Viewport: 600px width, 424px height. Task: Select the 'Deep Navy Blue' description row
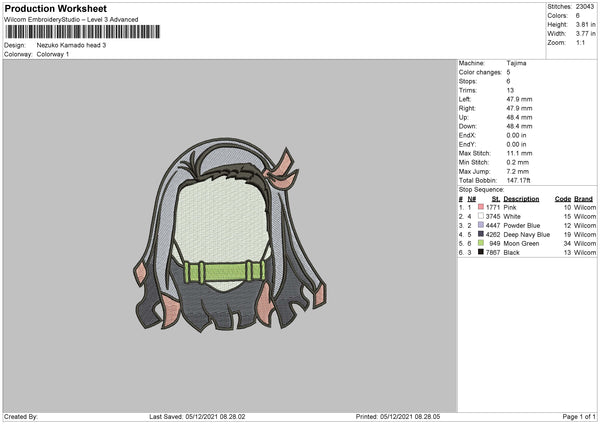click(x=527, y=235)
